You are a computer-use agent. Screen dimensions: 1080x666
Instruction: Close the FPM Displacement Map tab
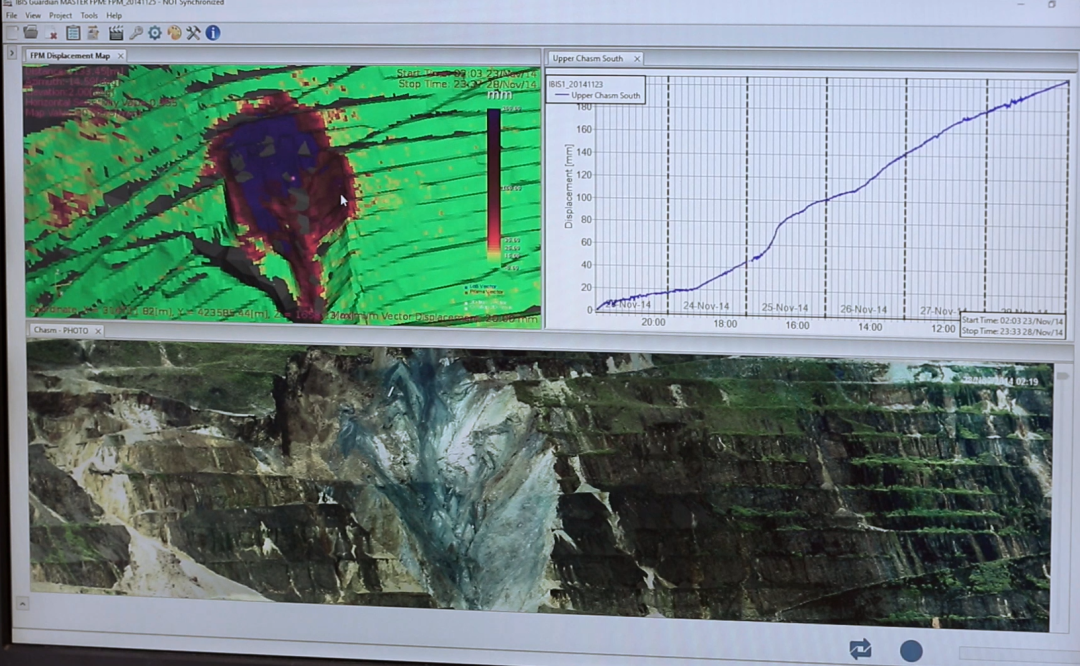tap(121, 56)
